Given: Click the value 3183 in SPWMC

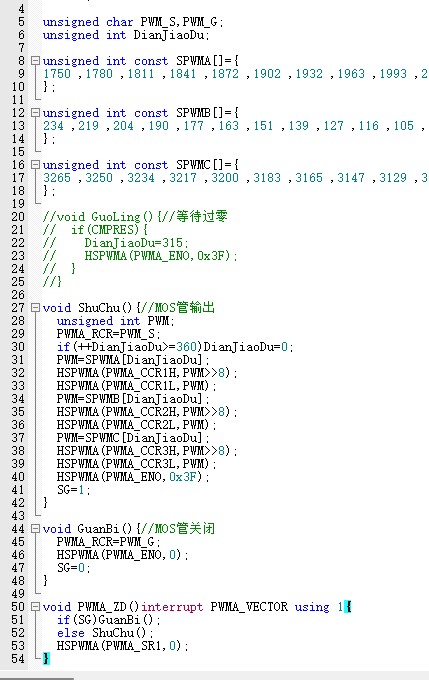Looking at the screenshot, I should (267, 178).
